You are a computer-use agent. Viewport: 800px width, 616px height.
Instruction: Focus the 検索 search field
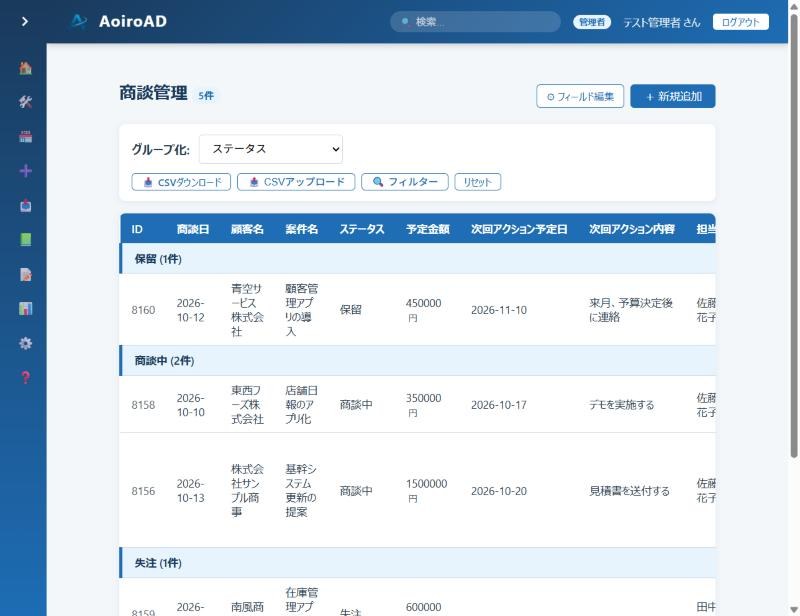coord(475,22)
